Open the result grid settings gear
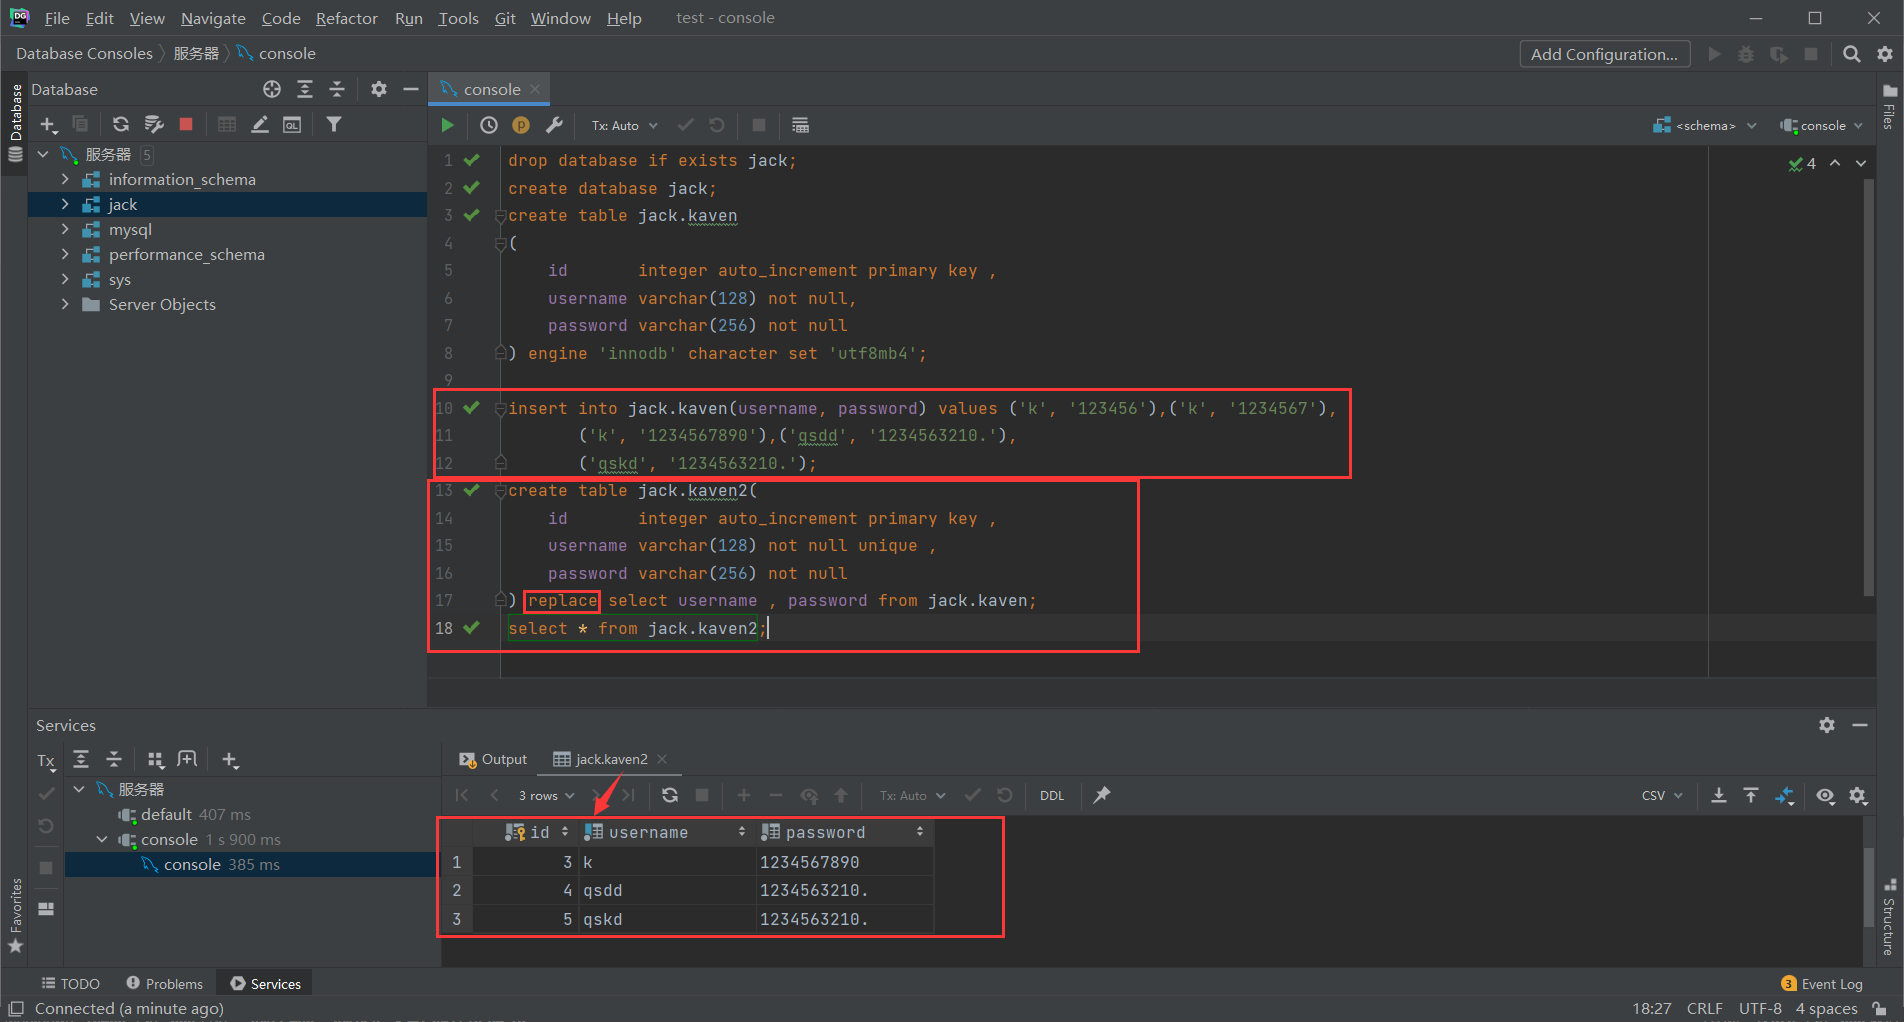Screen dimensions: 1904x1022 click(x=1858, y=795)
